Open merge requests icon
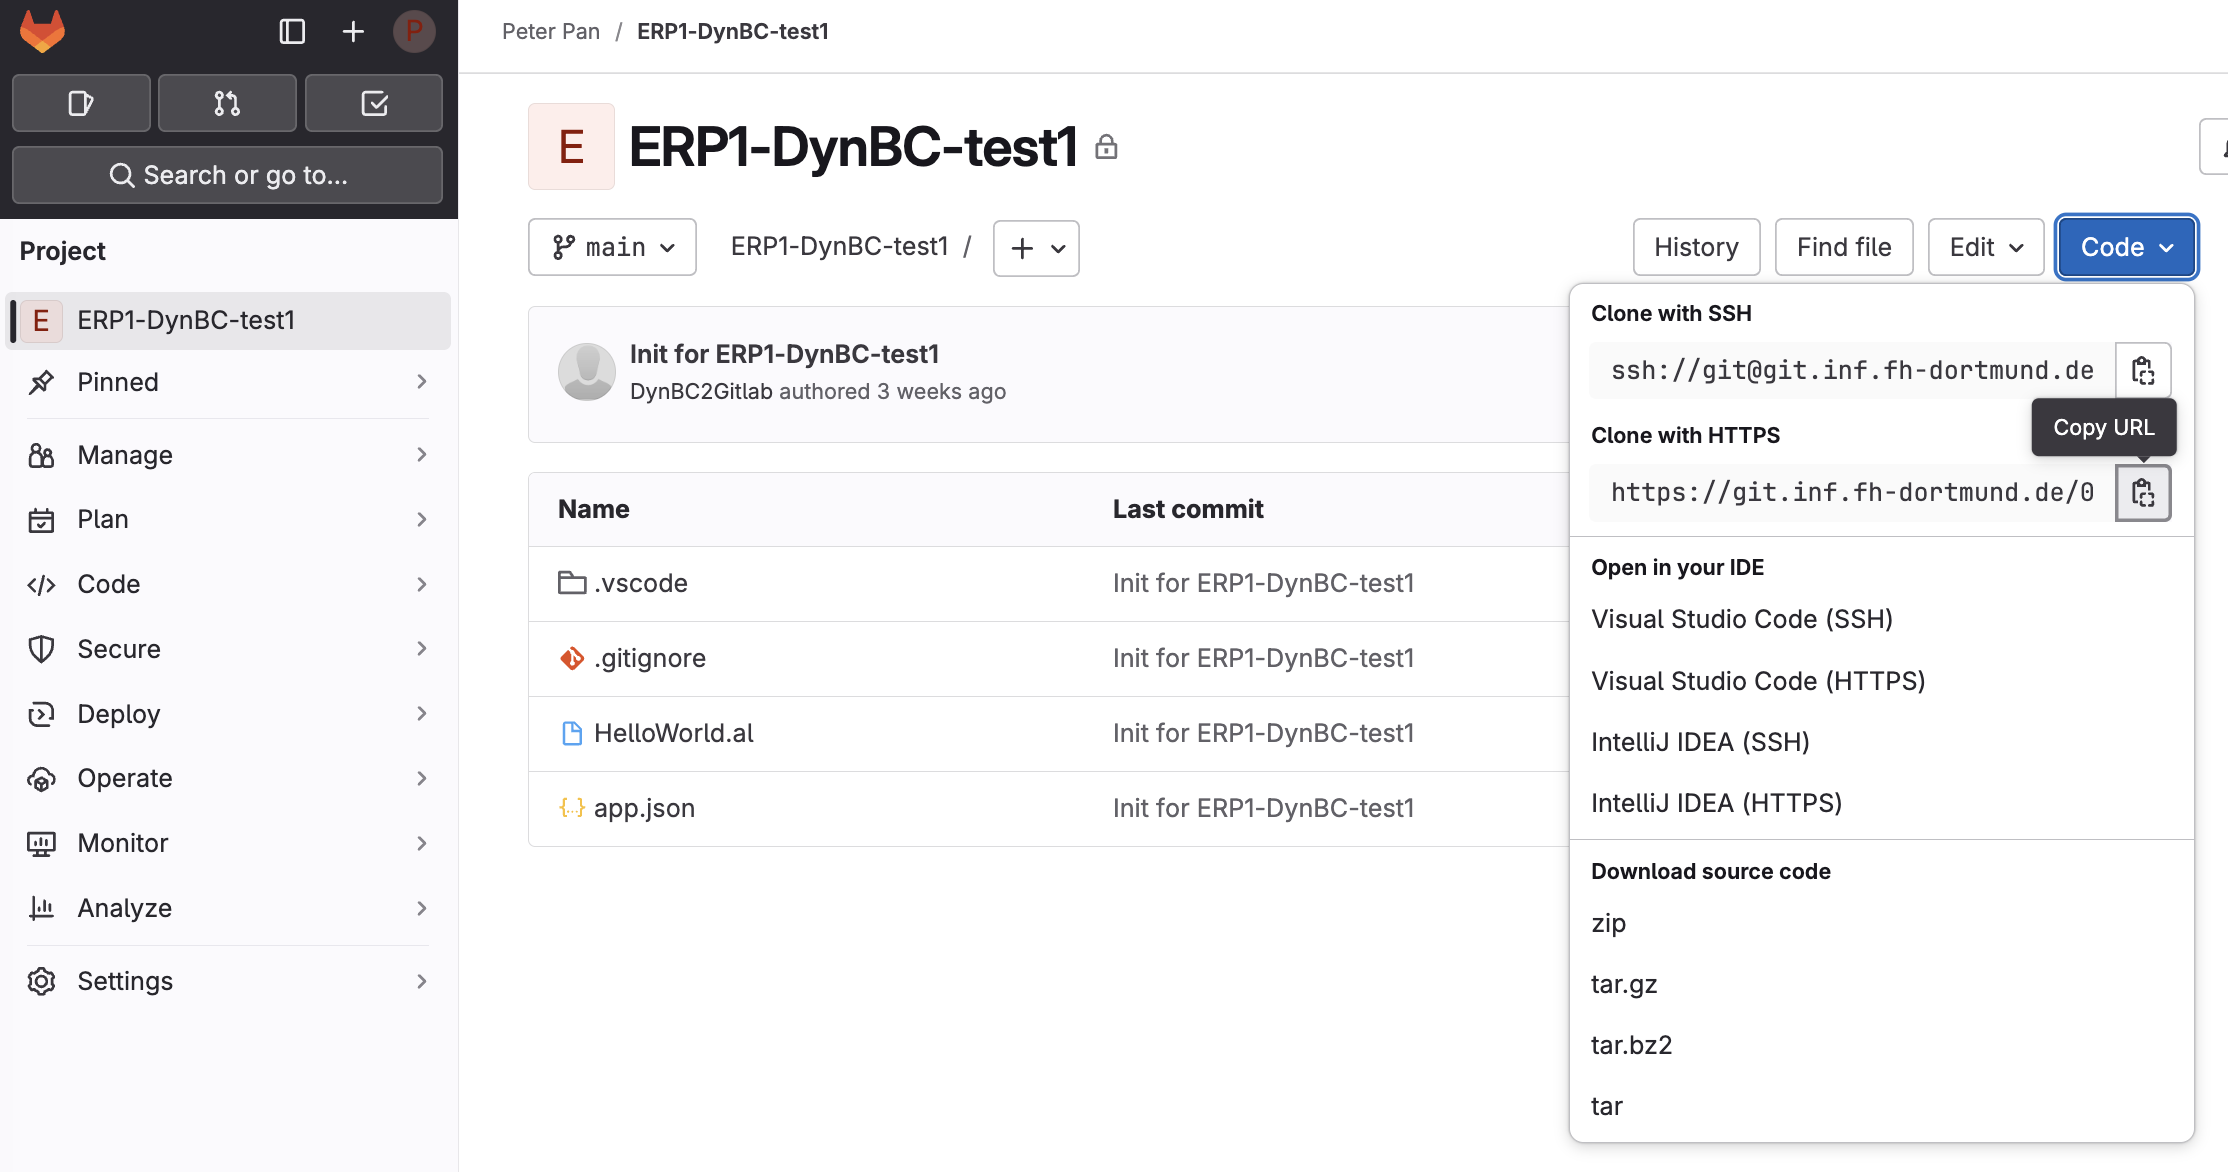Screen dimensions: 2228x1172 [x=227, y=103]
